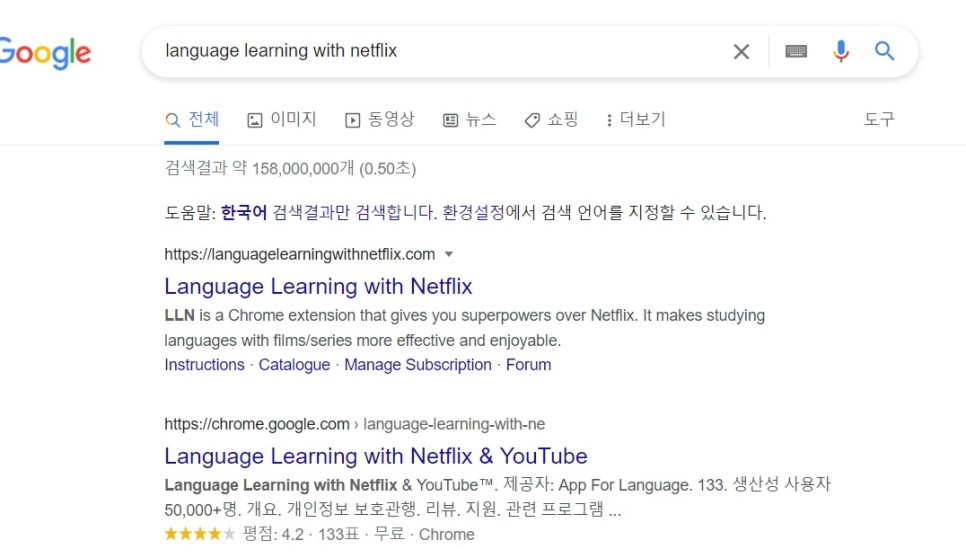Switch to the 쇼핑 (Shopping) tab
This screenshot has width=966, height=558.
point(551,119)
